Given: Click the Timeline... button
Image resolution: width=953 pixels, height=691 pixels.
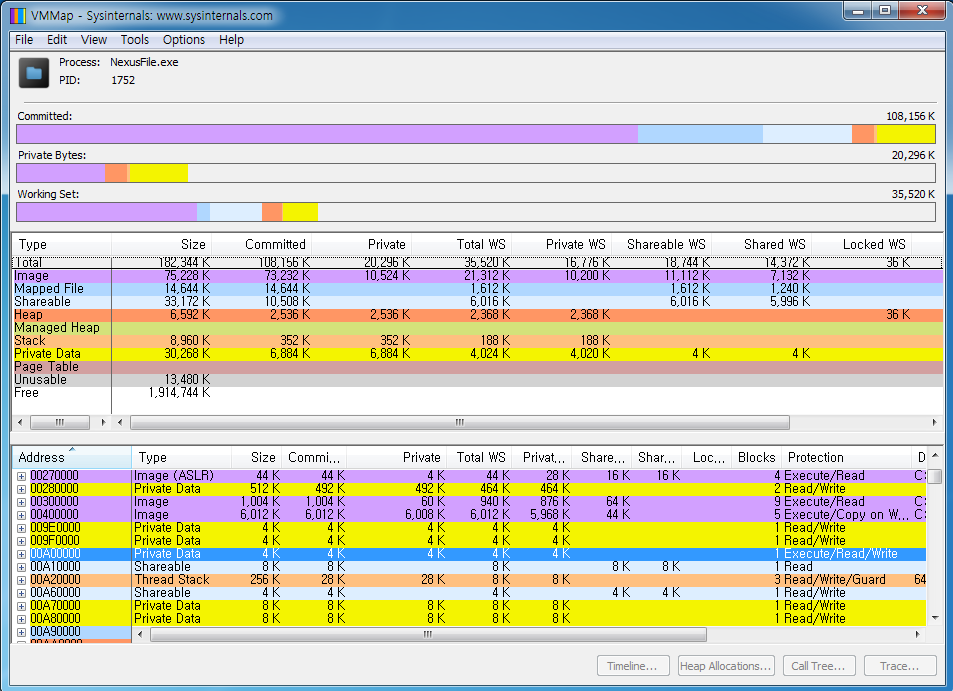Looking at the screenshot, I should click(633, 665).
